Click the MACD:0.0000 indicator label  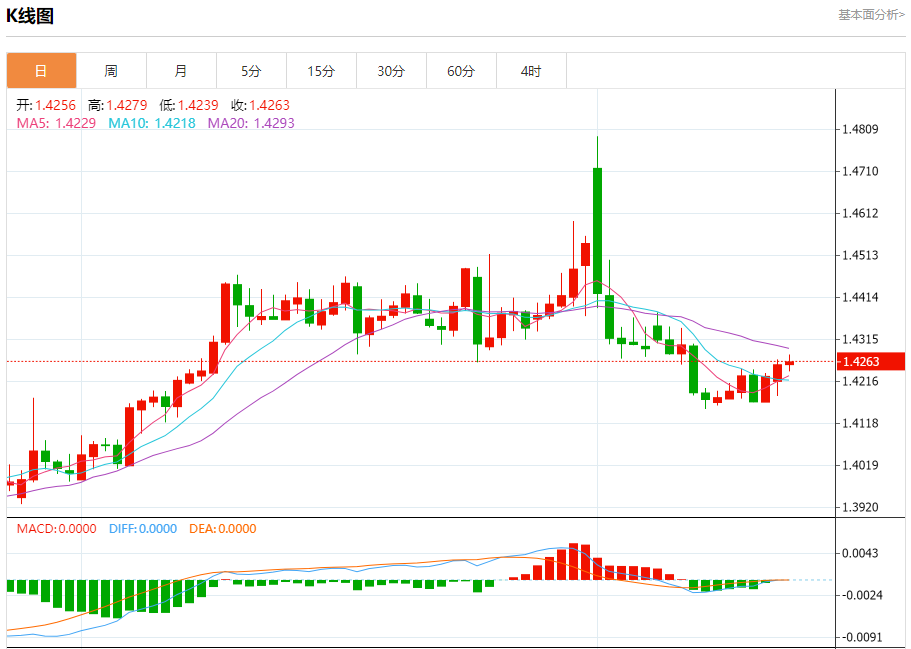tap(56, 529)
